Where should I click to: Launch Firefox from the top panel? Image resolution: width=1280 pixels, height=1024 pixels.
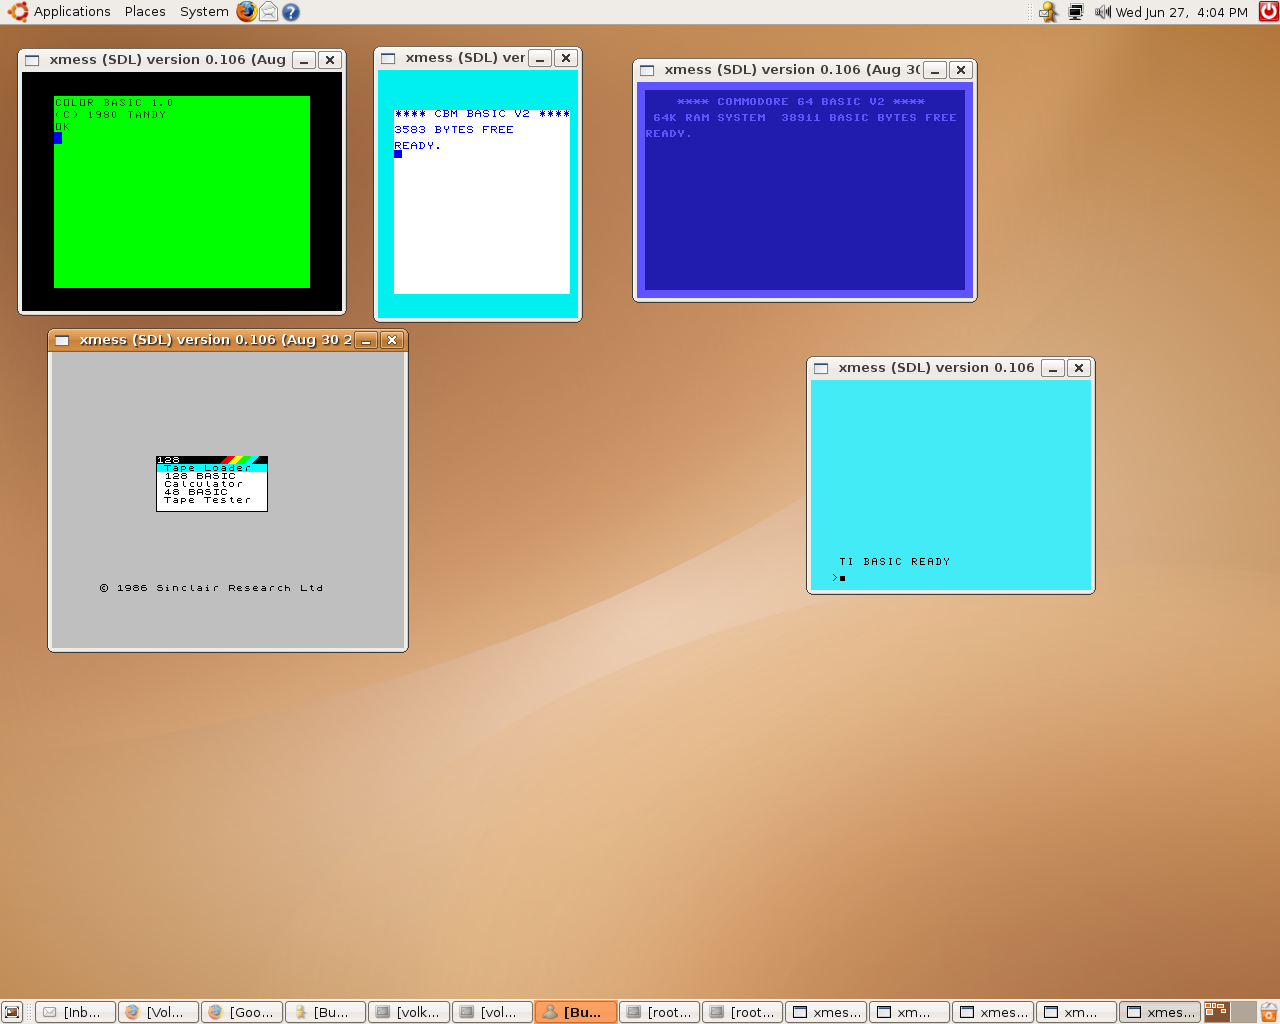click(247, 12)
